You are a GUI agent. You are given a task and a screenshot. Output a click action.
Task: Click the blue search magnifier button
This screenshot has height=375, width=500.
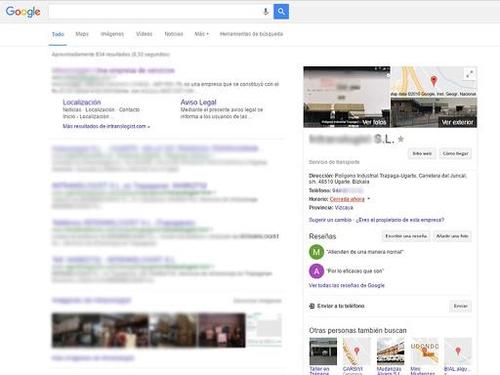point(281,11)
